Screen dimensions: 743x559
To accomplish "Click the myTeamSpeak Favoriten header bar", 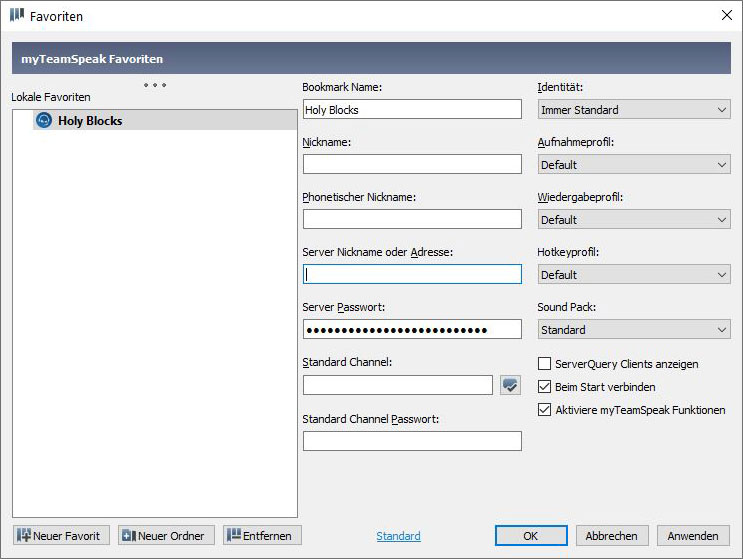I will coord(372,58).
